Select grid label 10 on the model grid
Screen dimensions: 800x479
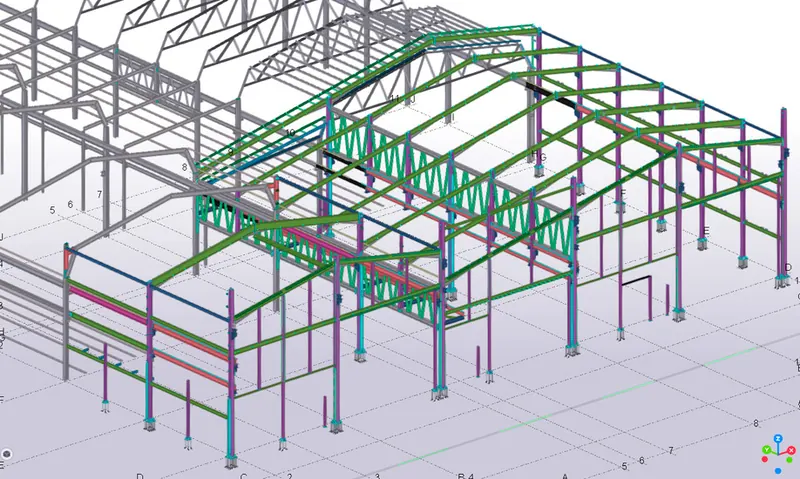tap(290, 133)
